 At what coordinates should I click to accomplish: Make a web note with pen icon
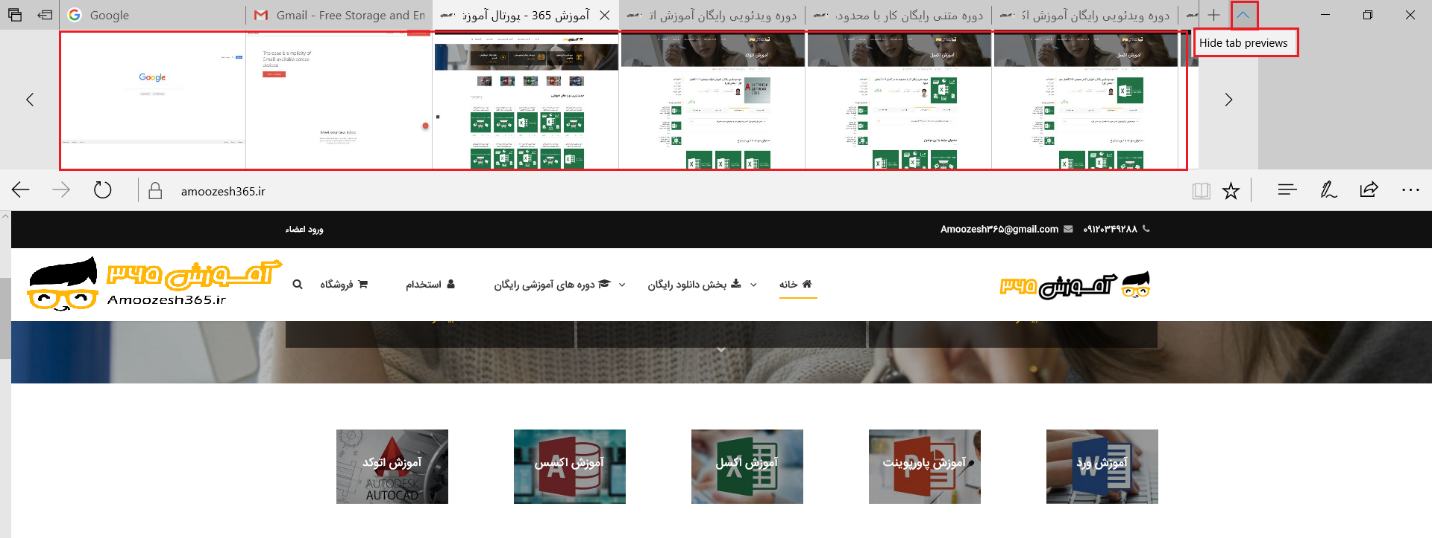pyautogui.click(x=1328, y=190)
